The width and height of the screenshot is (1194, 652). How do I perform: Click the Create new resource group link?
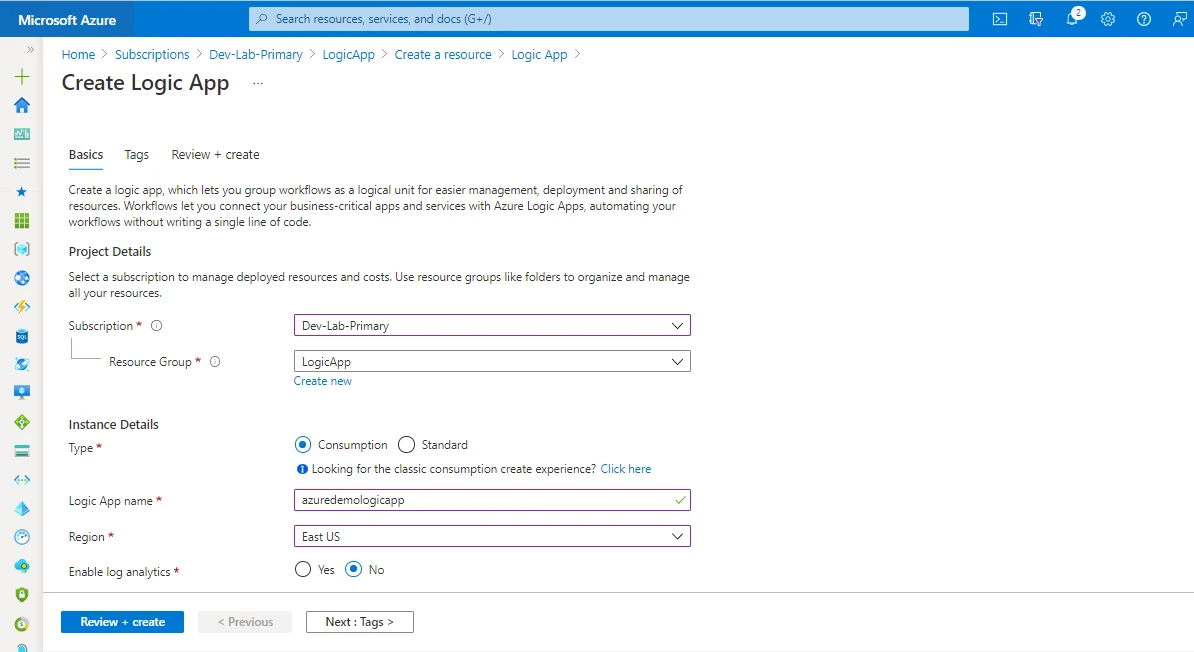[x=322, y=380]
